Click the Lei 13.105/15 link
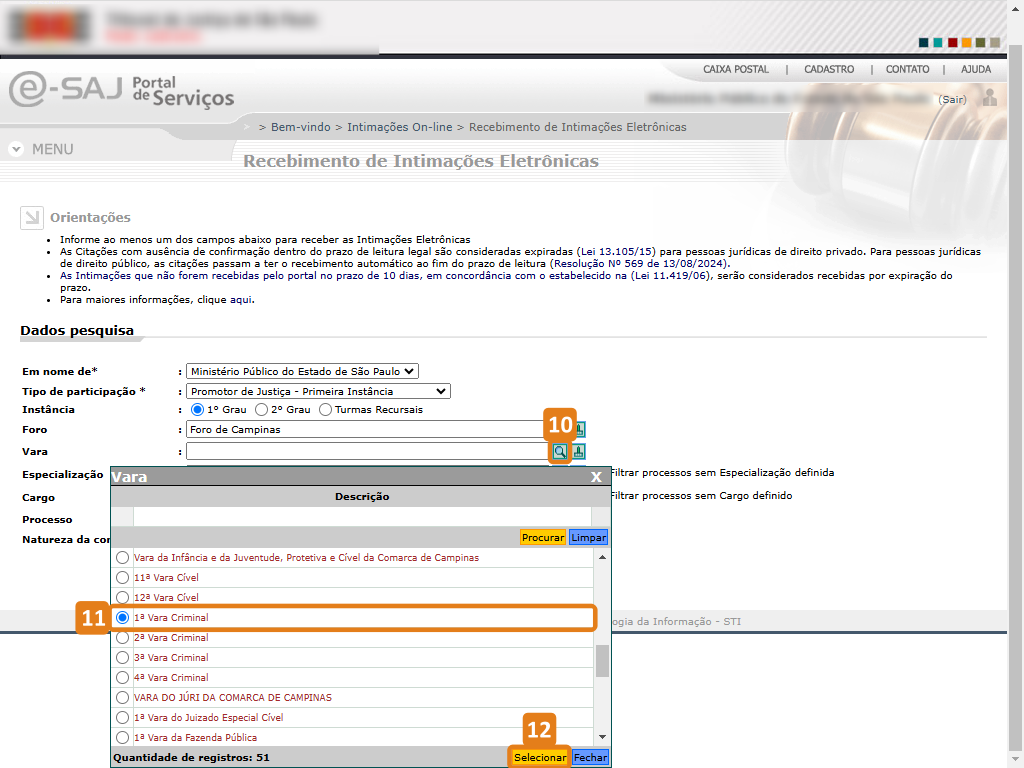Screen dimensions: 1024x768 tap(617, 252)
